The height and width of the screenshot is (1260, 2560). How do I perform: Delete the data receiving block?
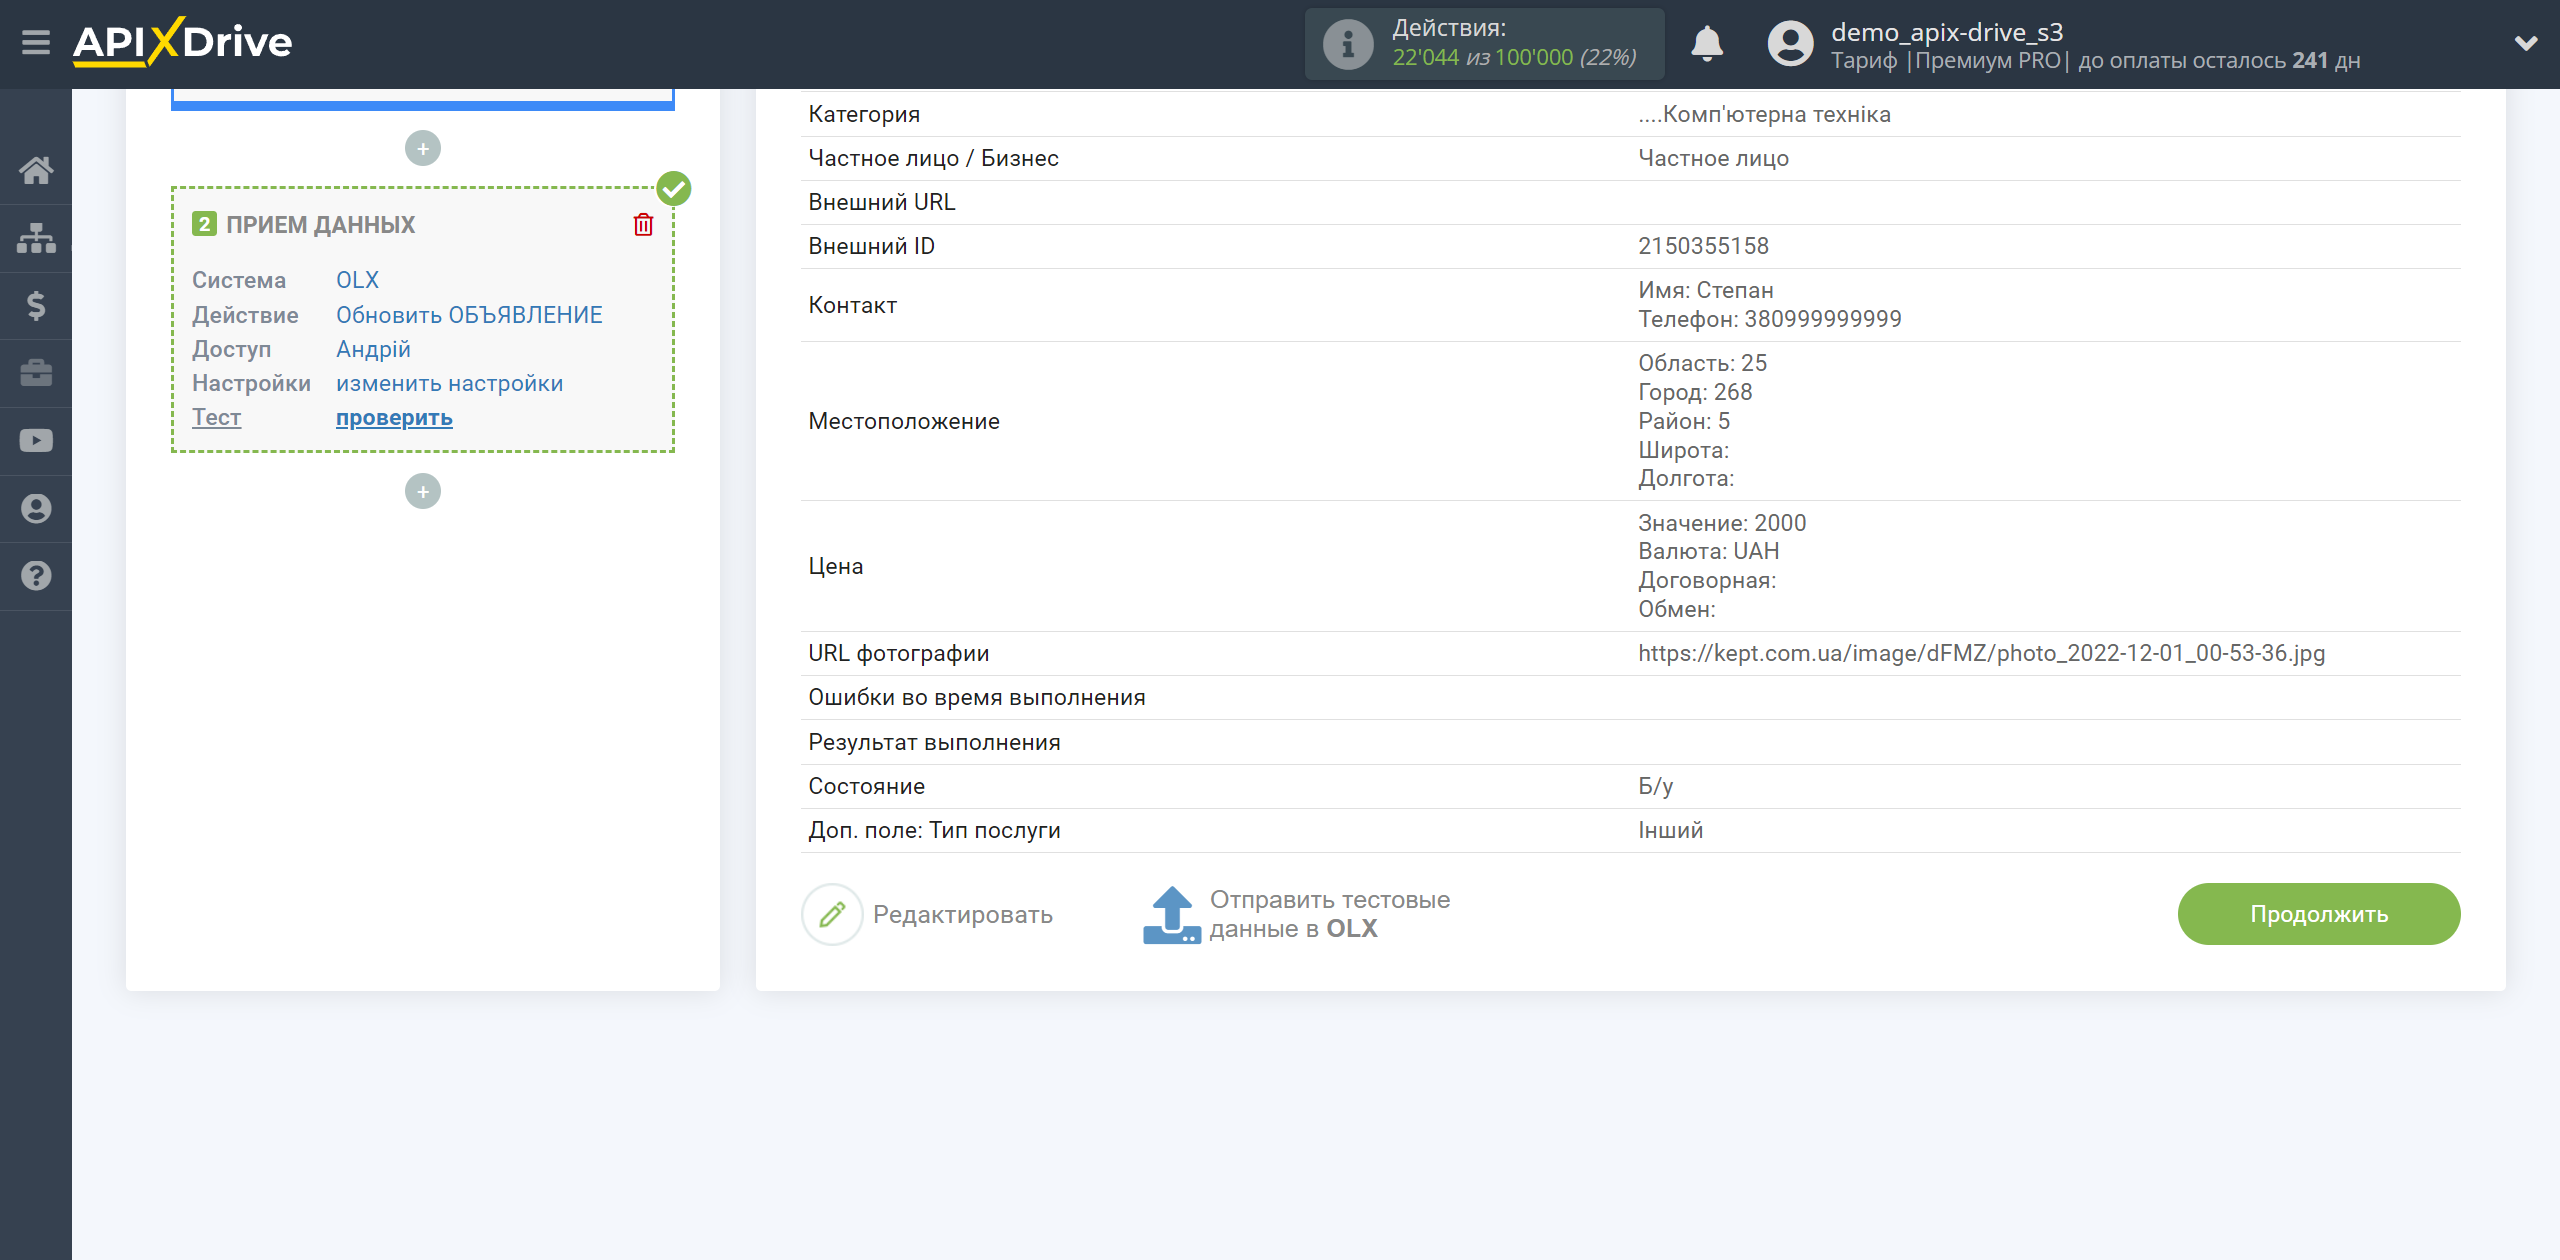pyautogui.click(x=643, y=225)
